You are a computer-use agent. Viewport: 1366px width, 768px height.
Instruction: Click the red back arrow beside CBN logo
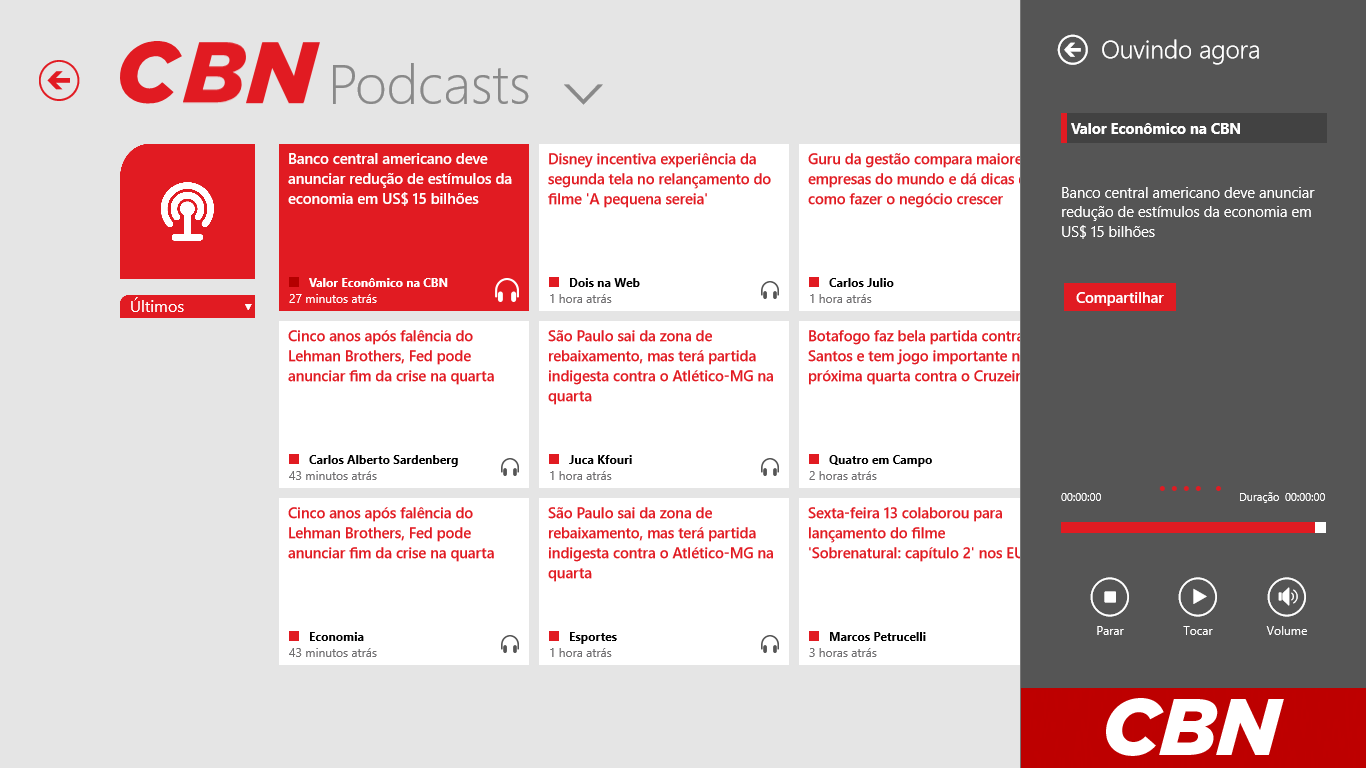pyautogui.click(x=59, y=81)
